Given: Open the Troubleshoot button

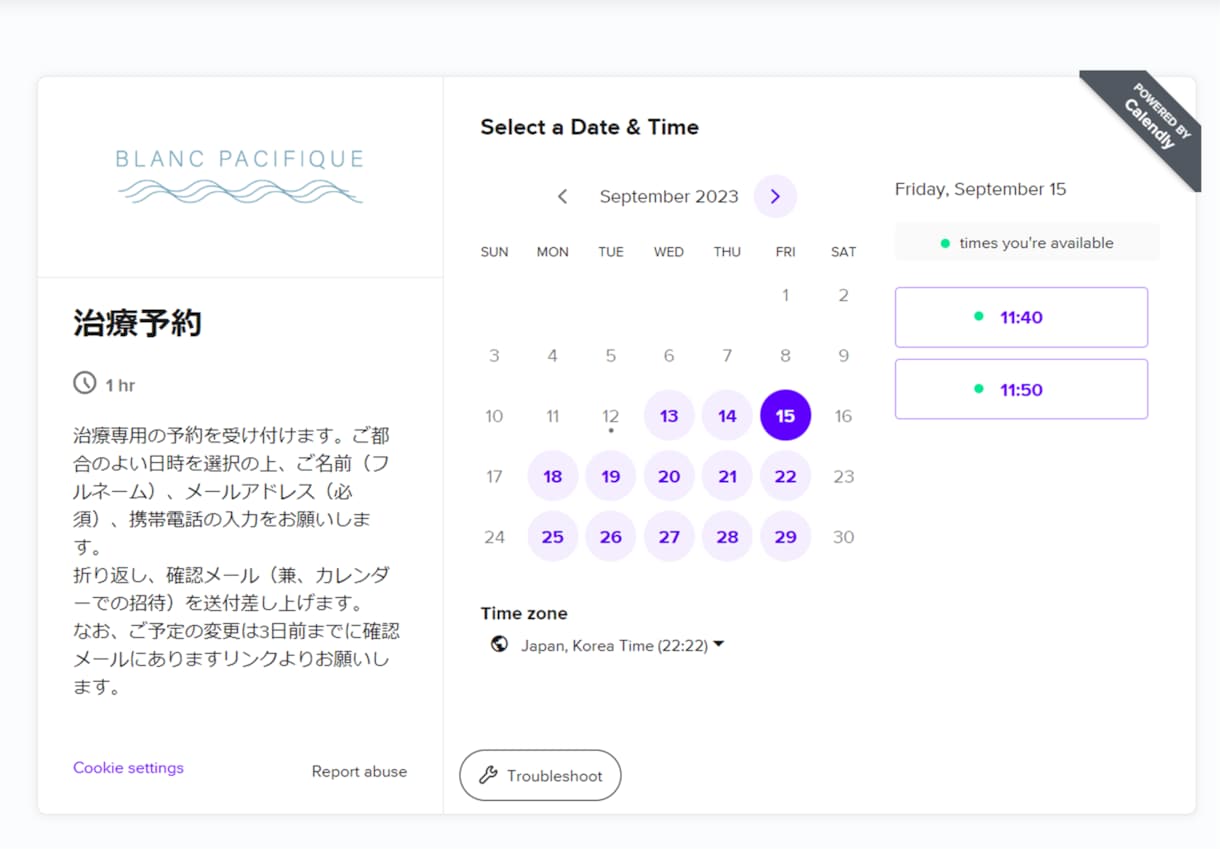Looking at the screenshot, I should [540, 775].
